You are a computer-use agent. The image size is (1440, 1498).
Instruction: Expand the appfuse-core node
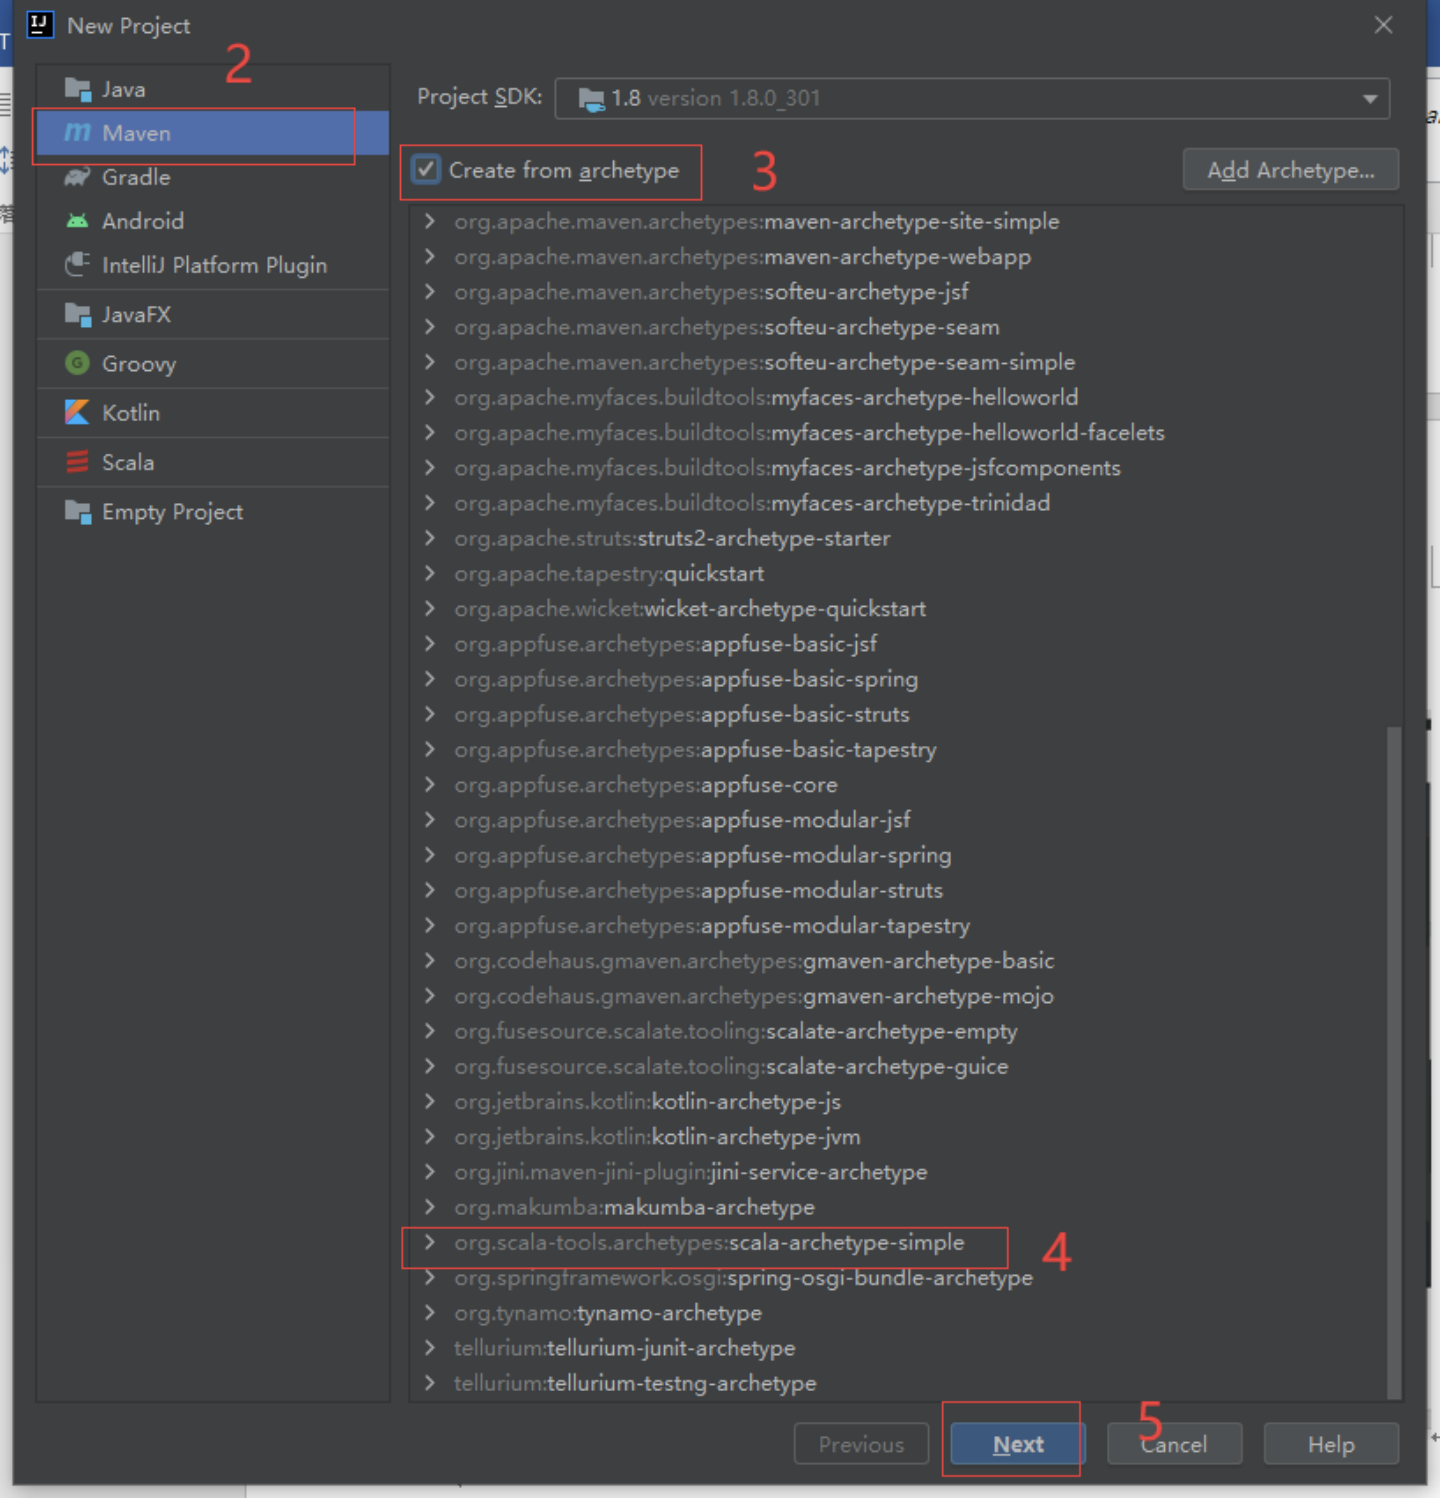coord(430,785)
